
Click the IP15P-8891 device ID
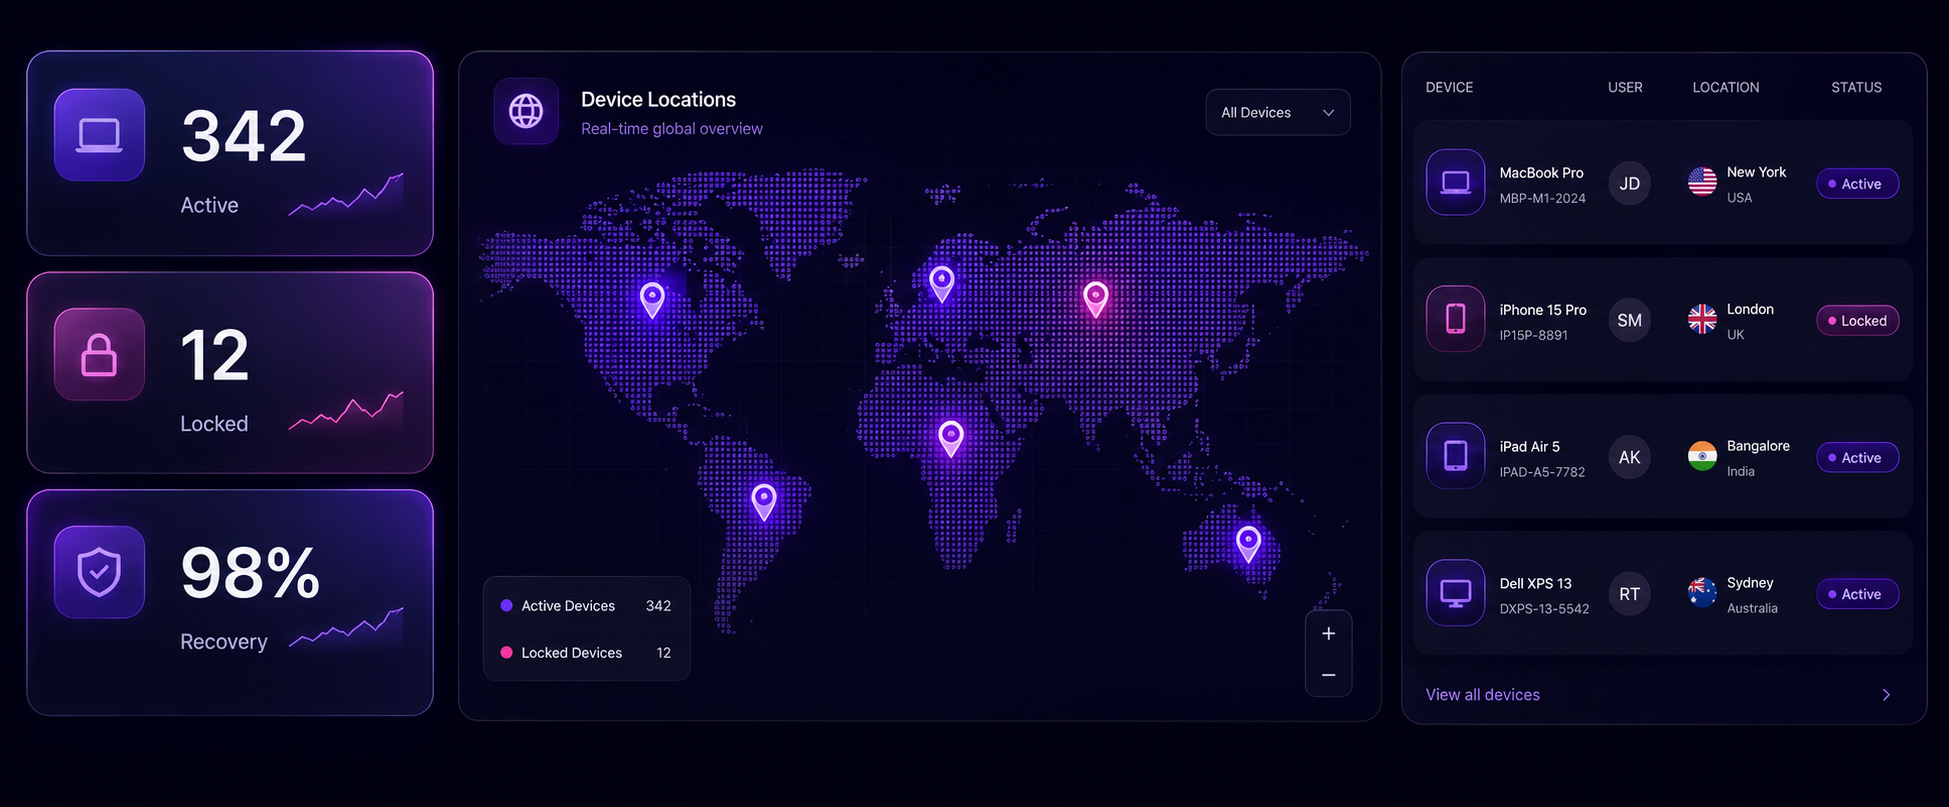point(1533,336)
